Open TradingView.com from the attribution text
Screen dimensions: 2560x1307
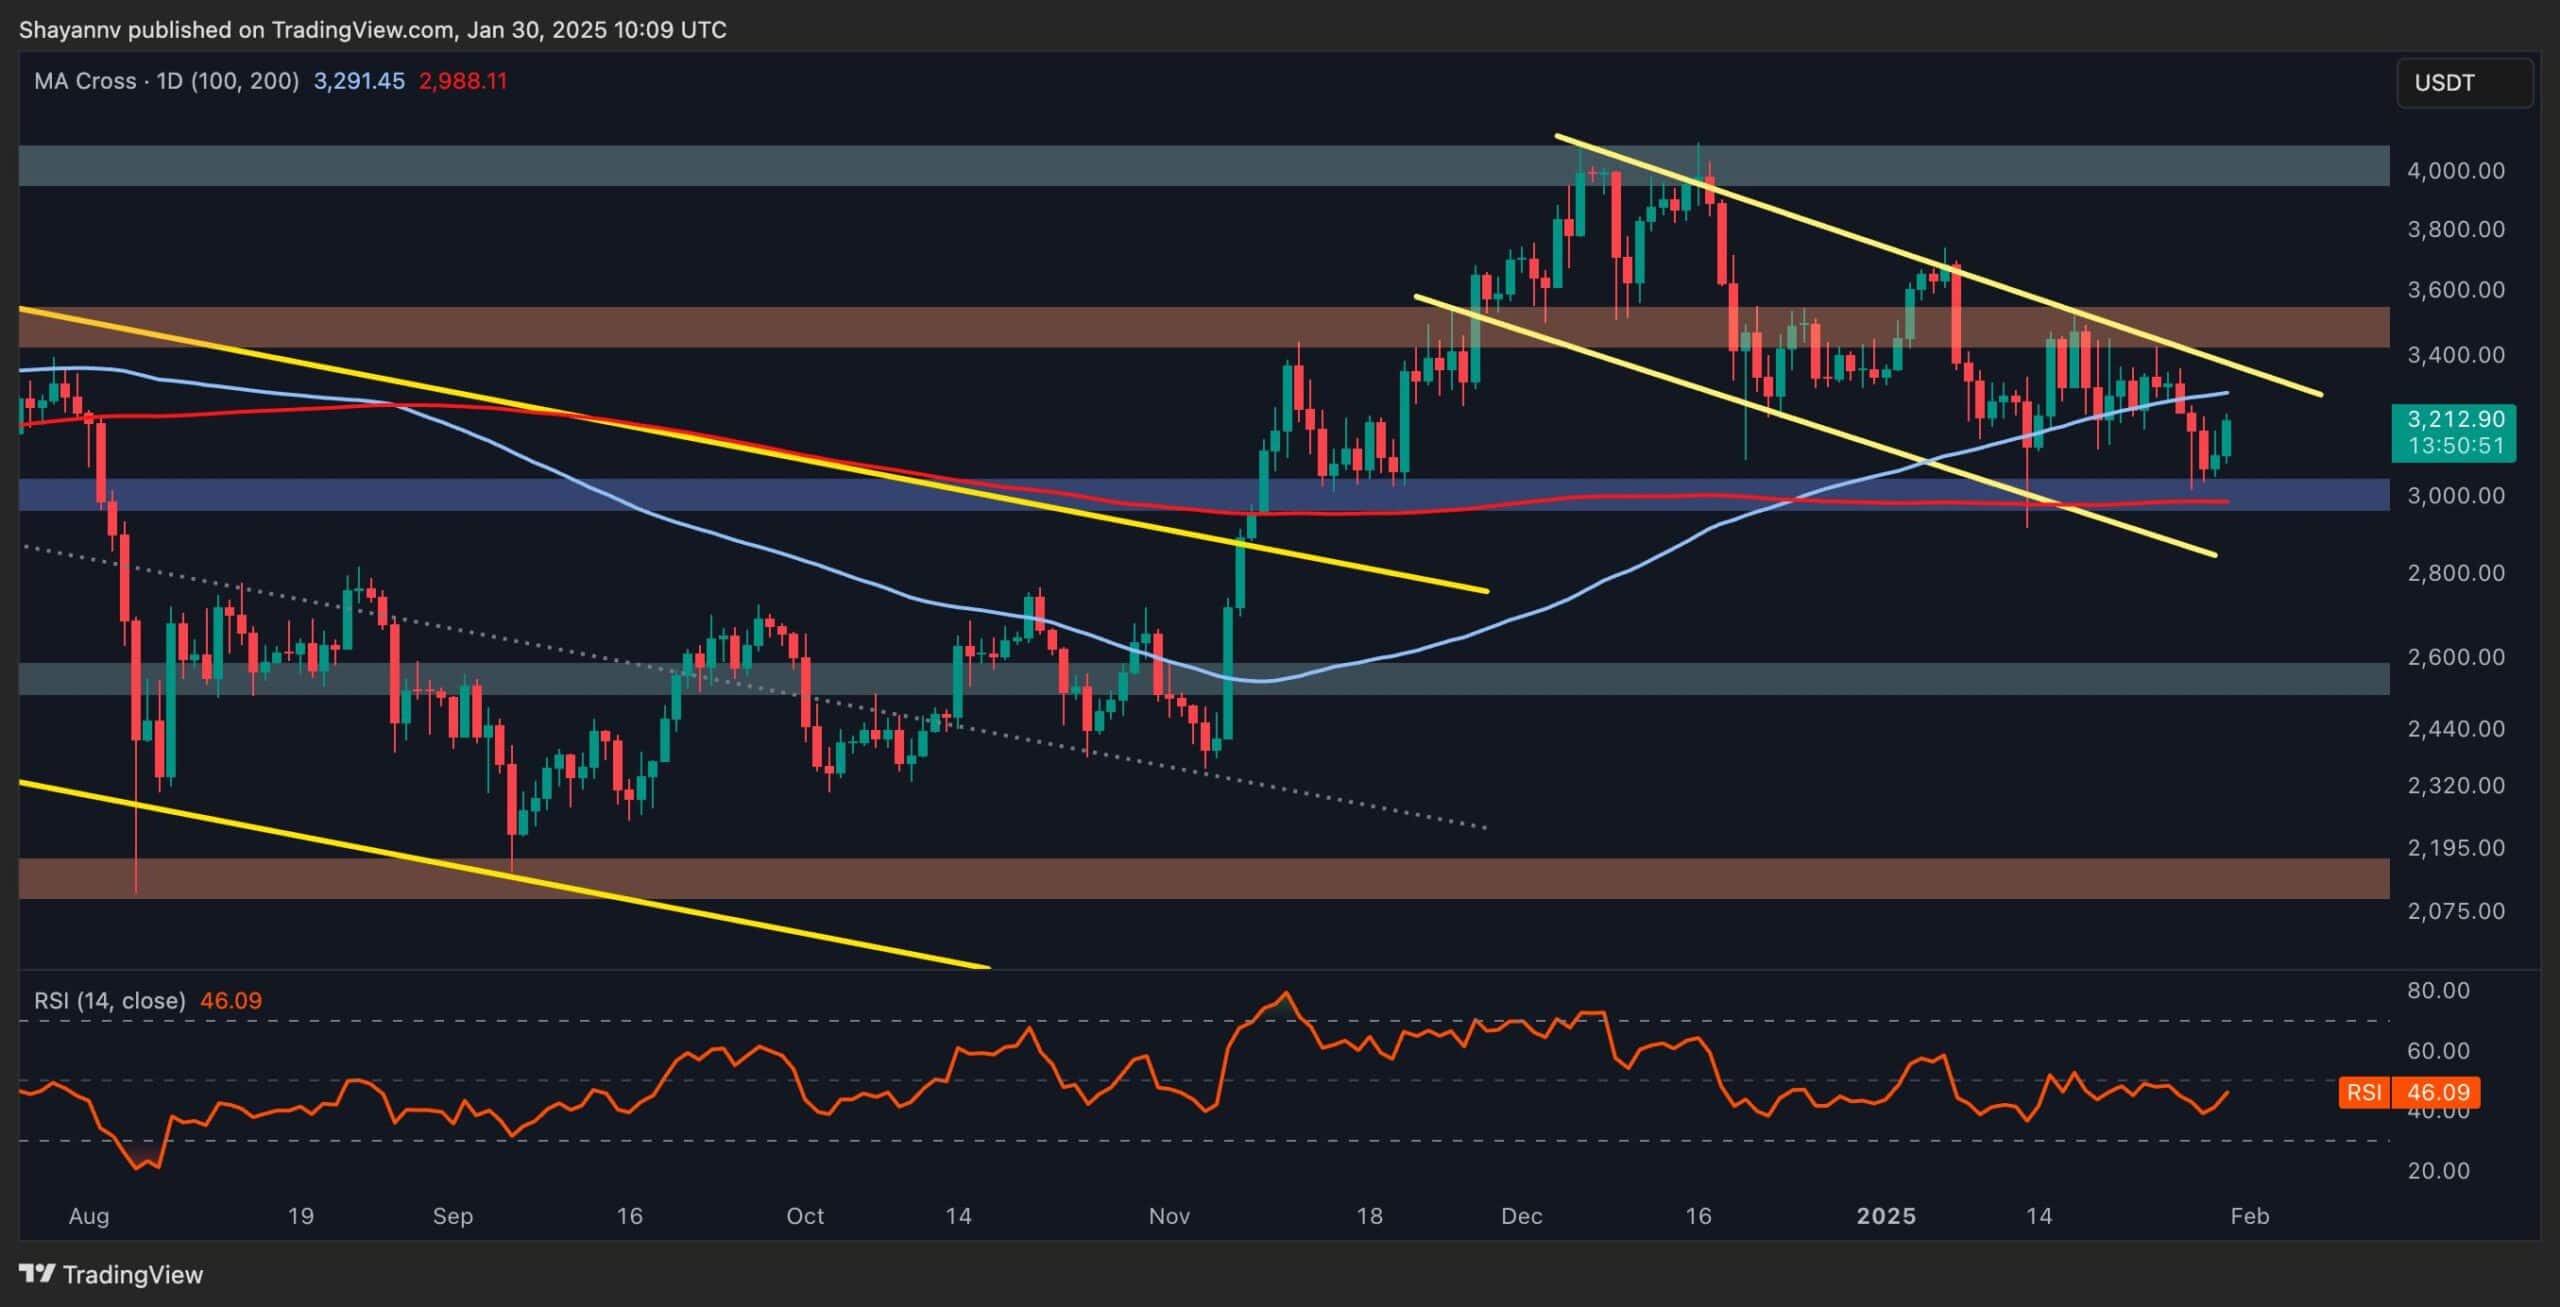[x=361, y=29]
